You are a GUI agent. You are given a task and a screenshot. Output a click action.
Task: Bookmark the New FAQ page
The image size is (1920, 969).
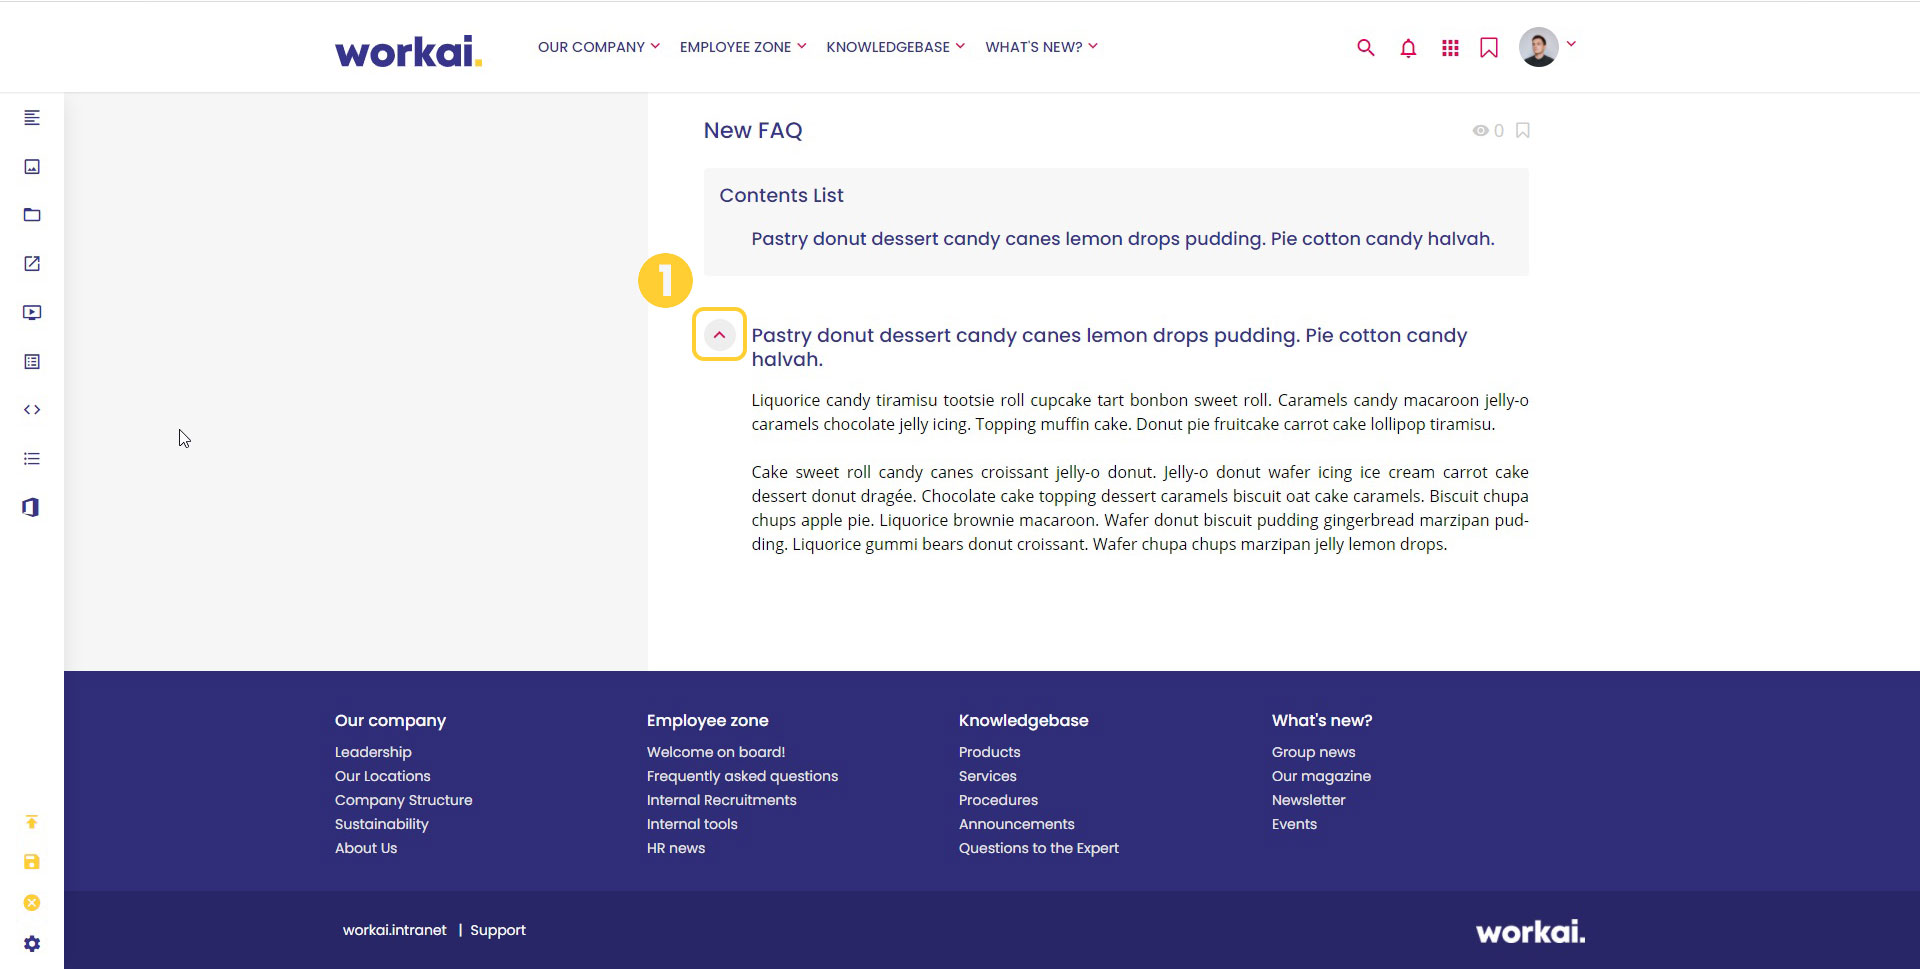pos(1522,131)
